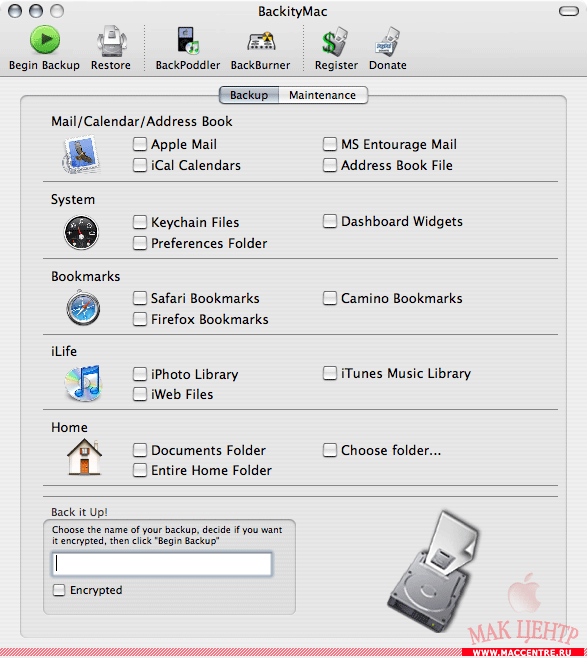Switch to the Maintenance tab
Image resolution: width=587 pixels, height=658 pixels.
(323, 95)
